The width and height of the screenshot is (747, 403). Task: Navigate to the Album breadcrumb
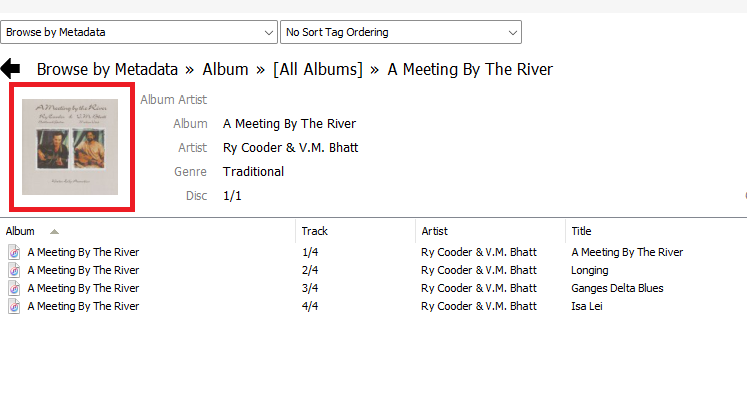pyautogui.click(x=225, y=69)
